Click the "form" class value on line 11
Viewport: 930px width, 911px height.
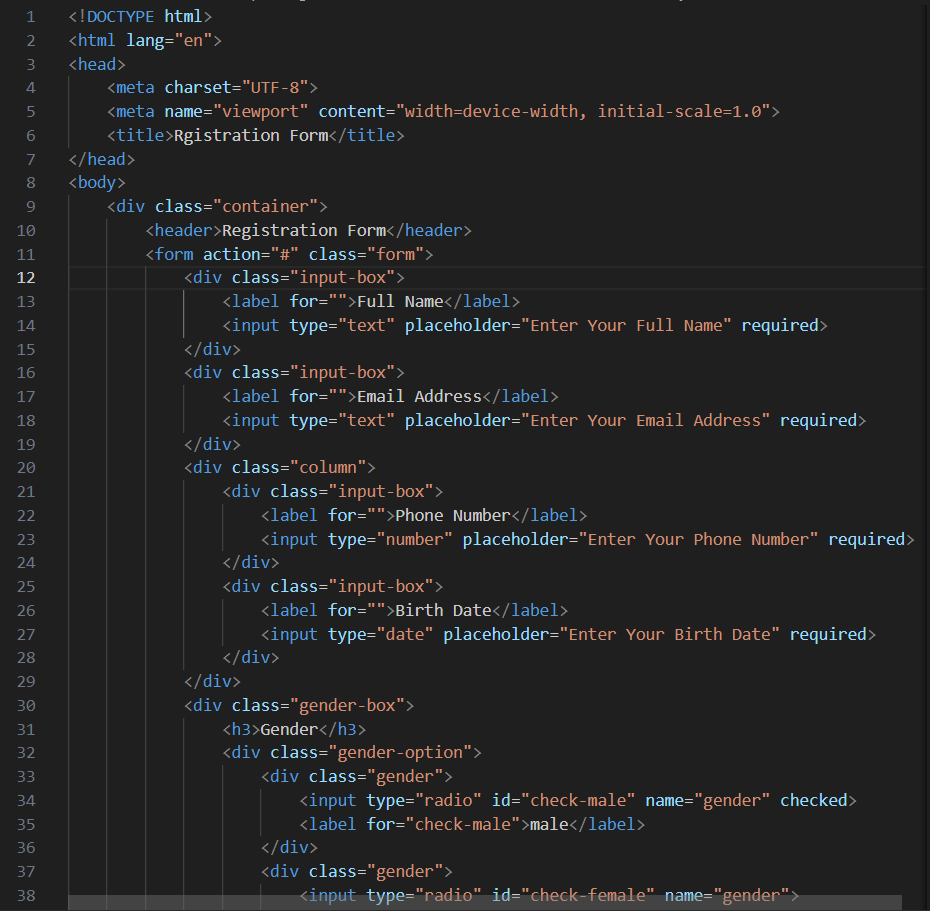point(396,254)
